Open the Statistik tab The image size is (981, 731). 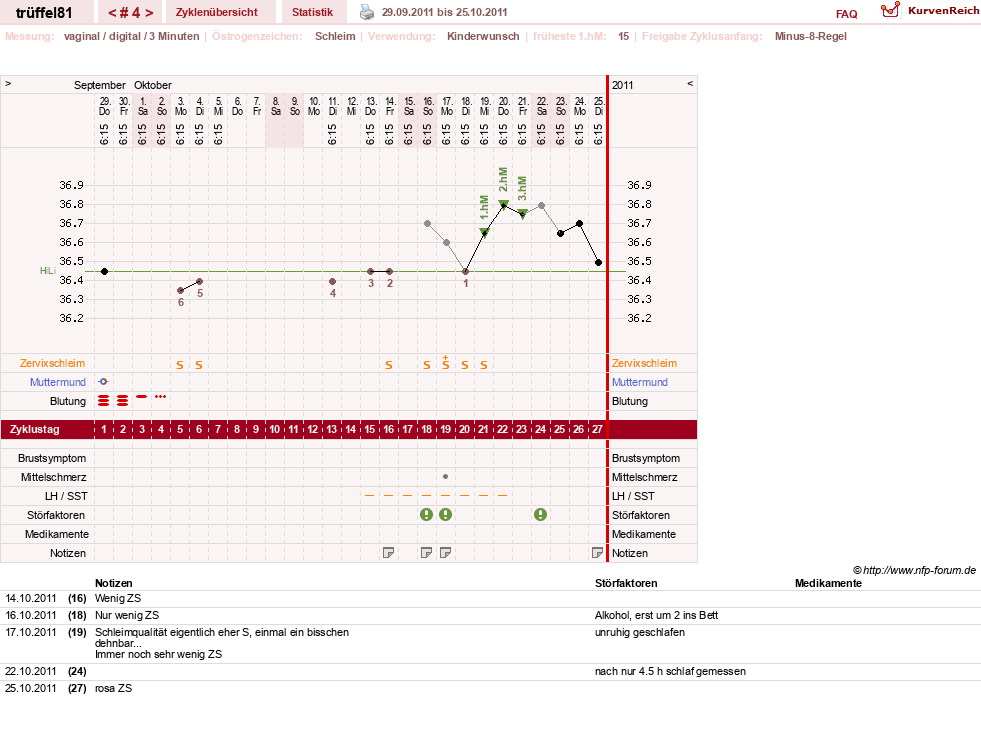pyautogui.click(x=312, y=12)
